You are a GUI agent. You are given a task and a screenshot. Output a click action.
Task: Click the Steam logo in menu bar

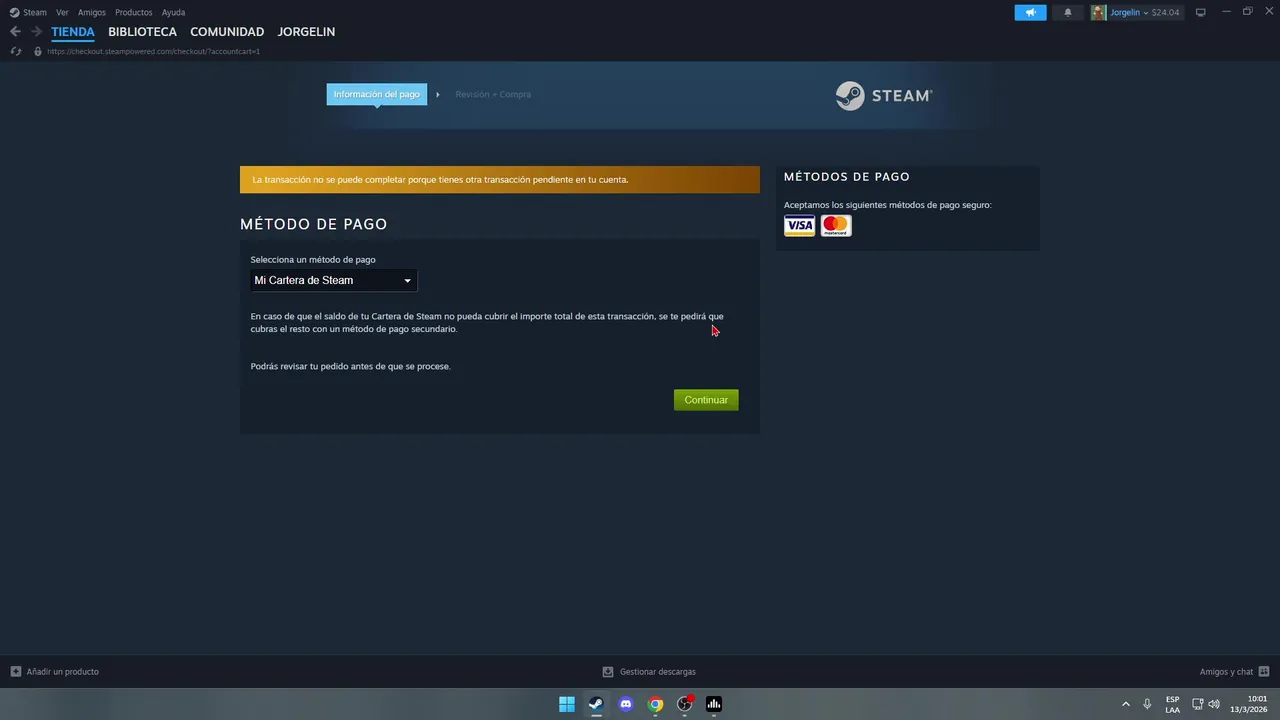pos(14,12)
